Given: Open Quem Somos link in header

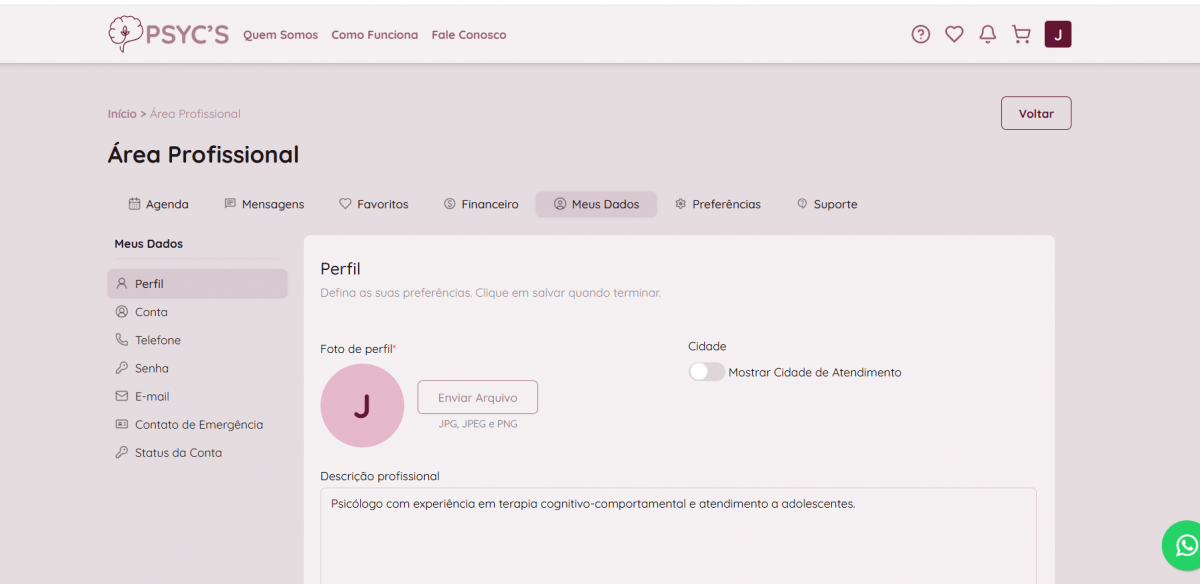Looking at the screenshot, I should click(x=280, y=35).
